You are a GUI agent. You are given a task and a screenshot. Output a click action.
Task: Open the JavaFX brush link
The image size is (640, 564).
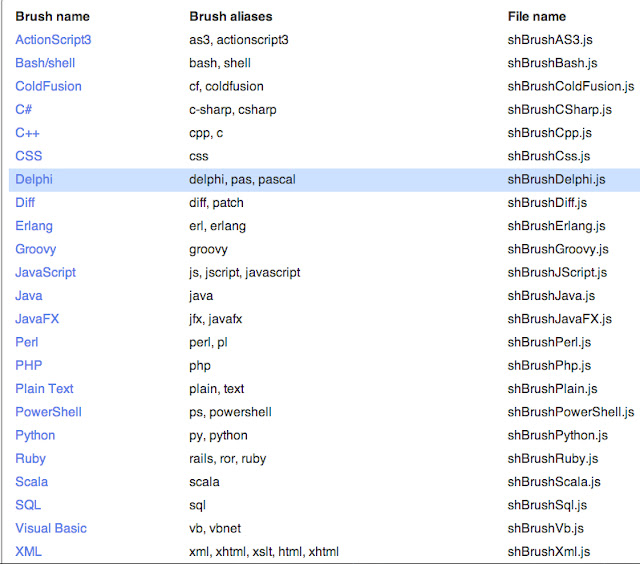click(37, 319)
